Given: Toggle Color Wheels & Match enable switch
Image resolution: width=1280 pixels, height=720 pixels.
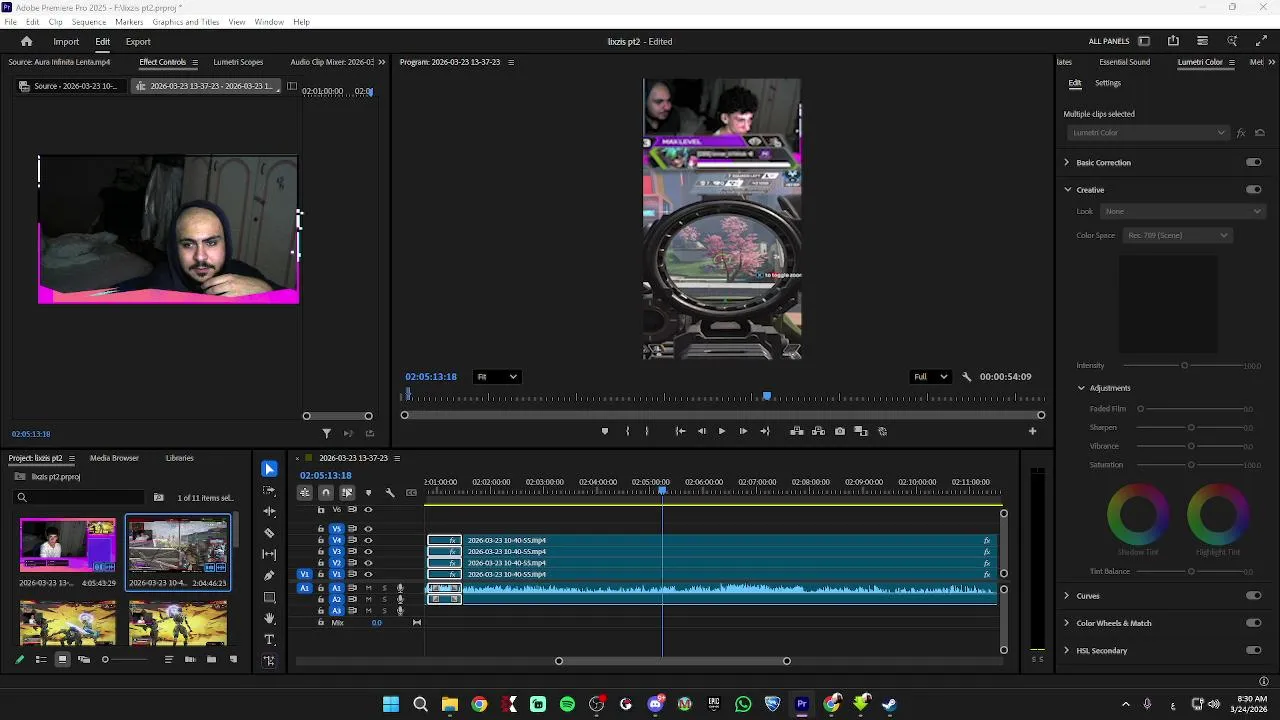Looking at the screenshot, I should pyautogui.click(x=1254, y=623).
